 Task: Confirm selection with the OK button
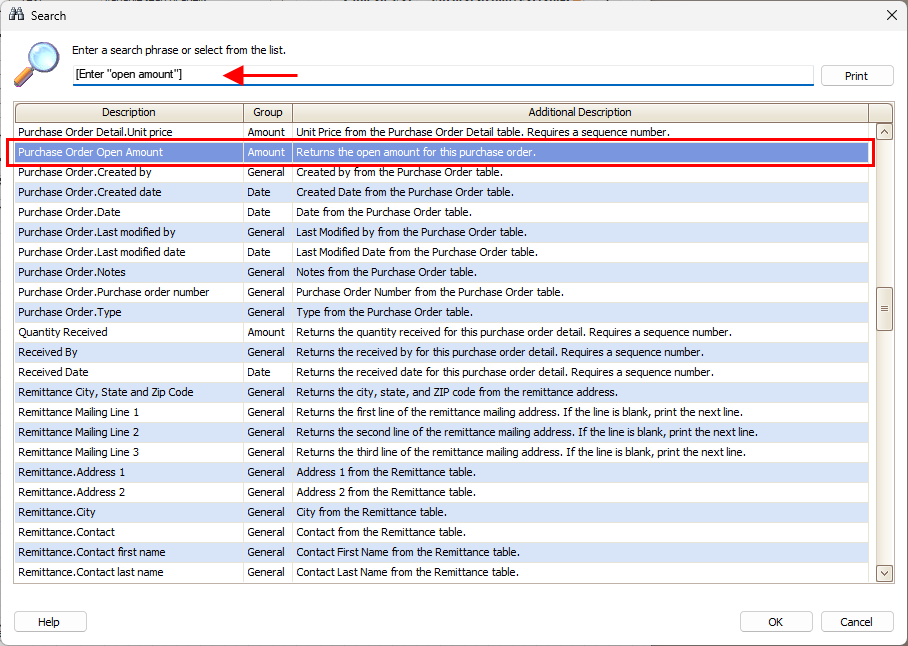tap(775, 622)
